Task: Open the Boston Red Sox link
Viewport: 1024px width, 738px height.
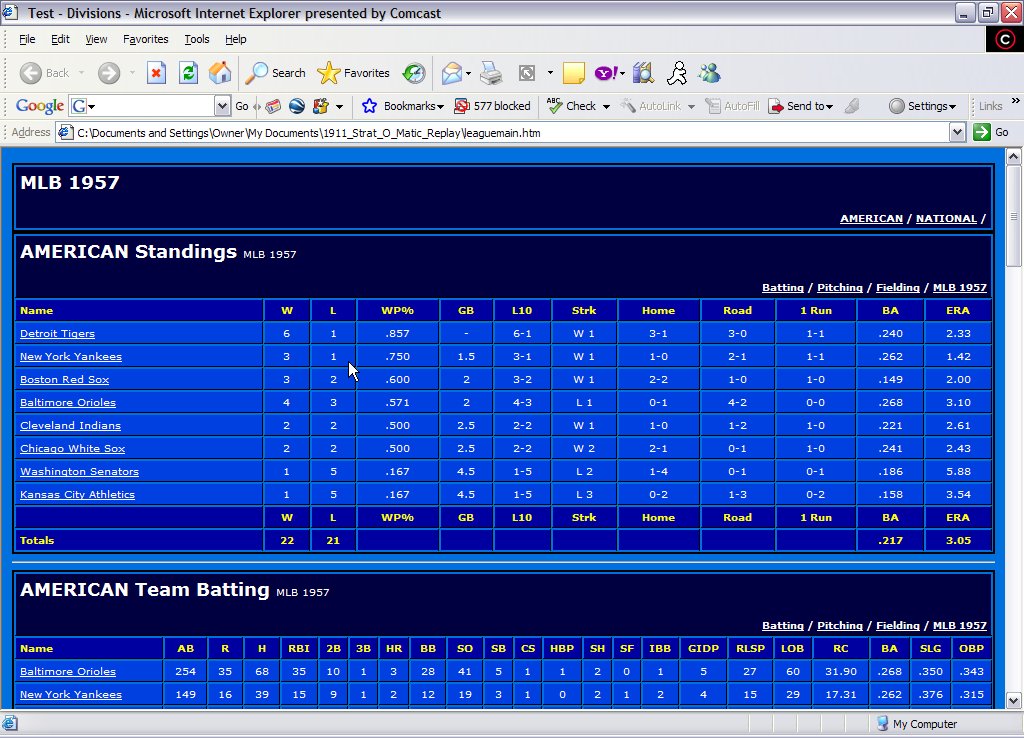Action: 65,379
